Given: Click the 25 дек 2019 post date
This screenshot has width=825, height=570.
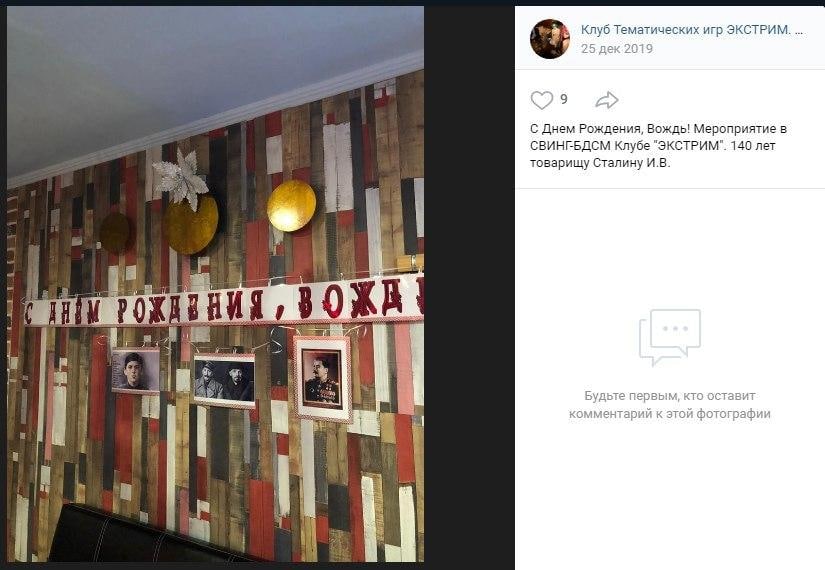Looking at the screenshot, I should pyautogui.click(x=617, y=48).
